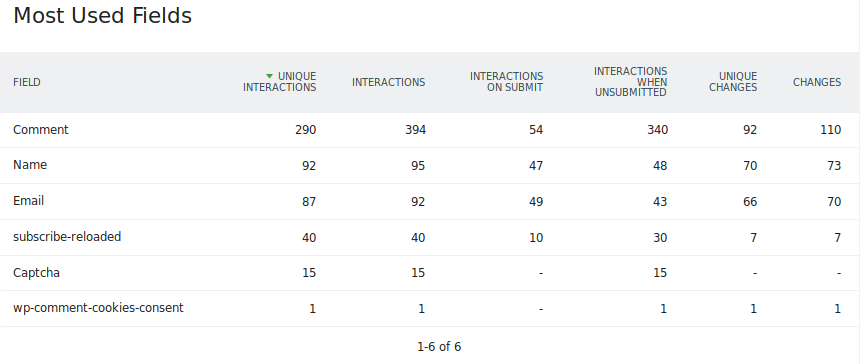The image size is (860, 364).
Task: Click the green sort arrow icon
Action: click(x=269, y=76)
